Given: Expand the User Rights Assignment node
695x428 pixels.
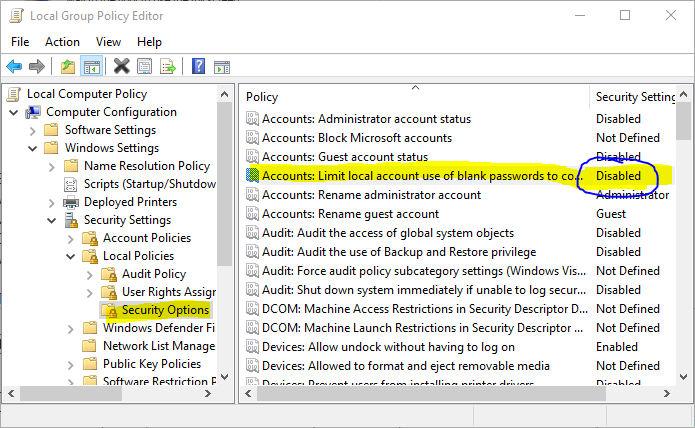Looking at the screenshot, I should point(90,293).
